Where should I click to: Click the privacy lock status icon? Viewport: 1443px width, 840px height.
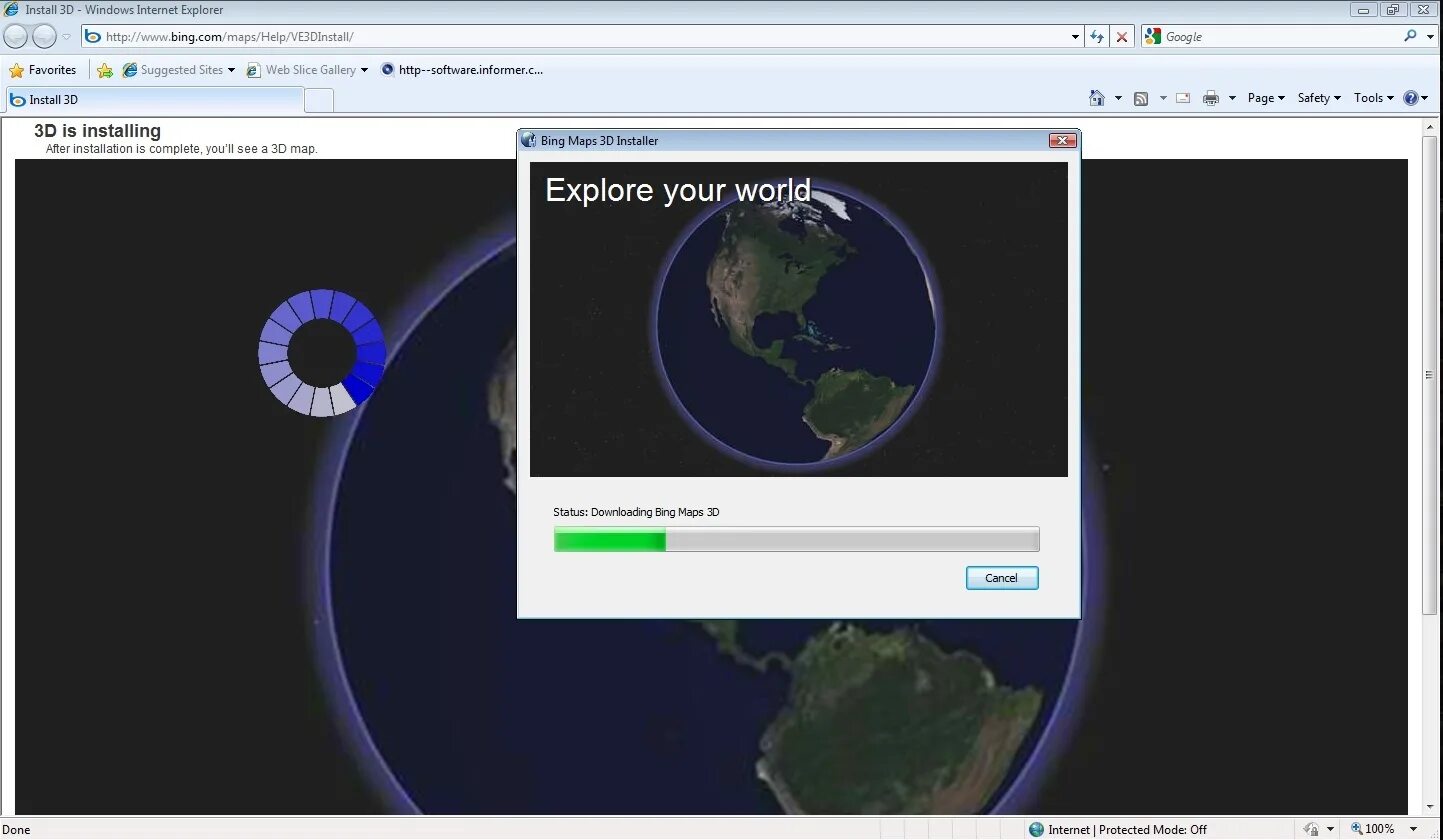(1311, 830)
